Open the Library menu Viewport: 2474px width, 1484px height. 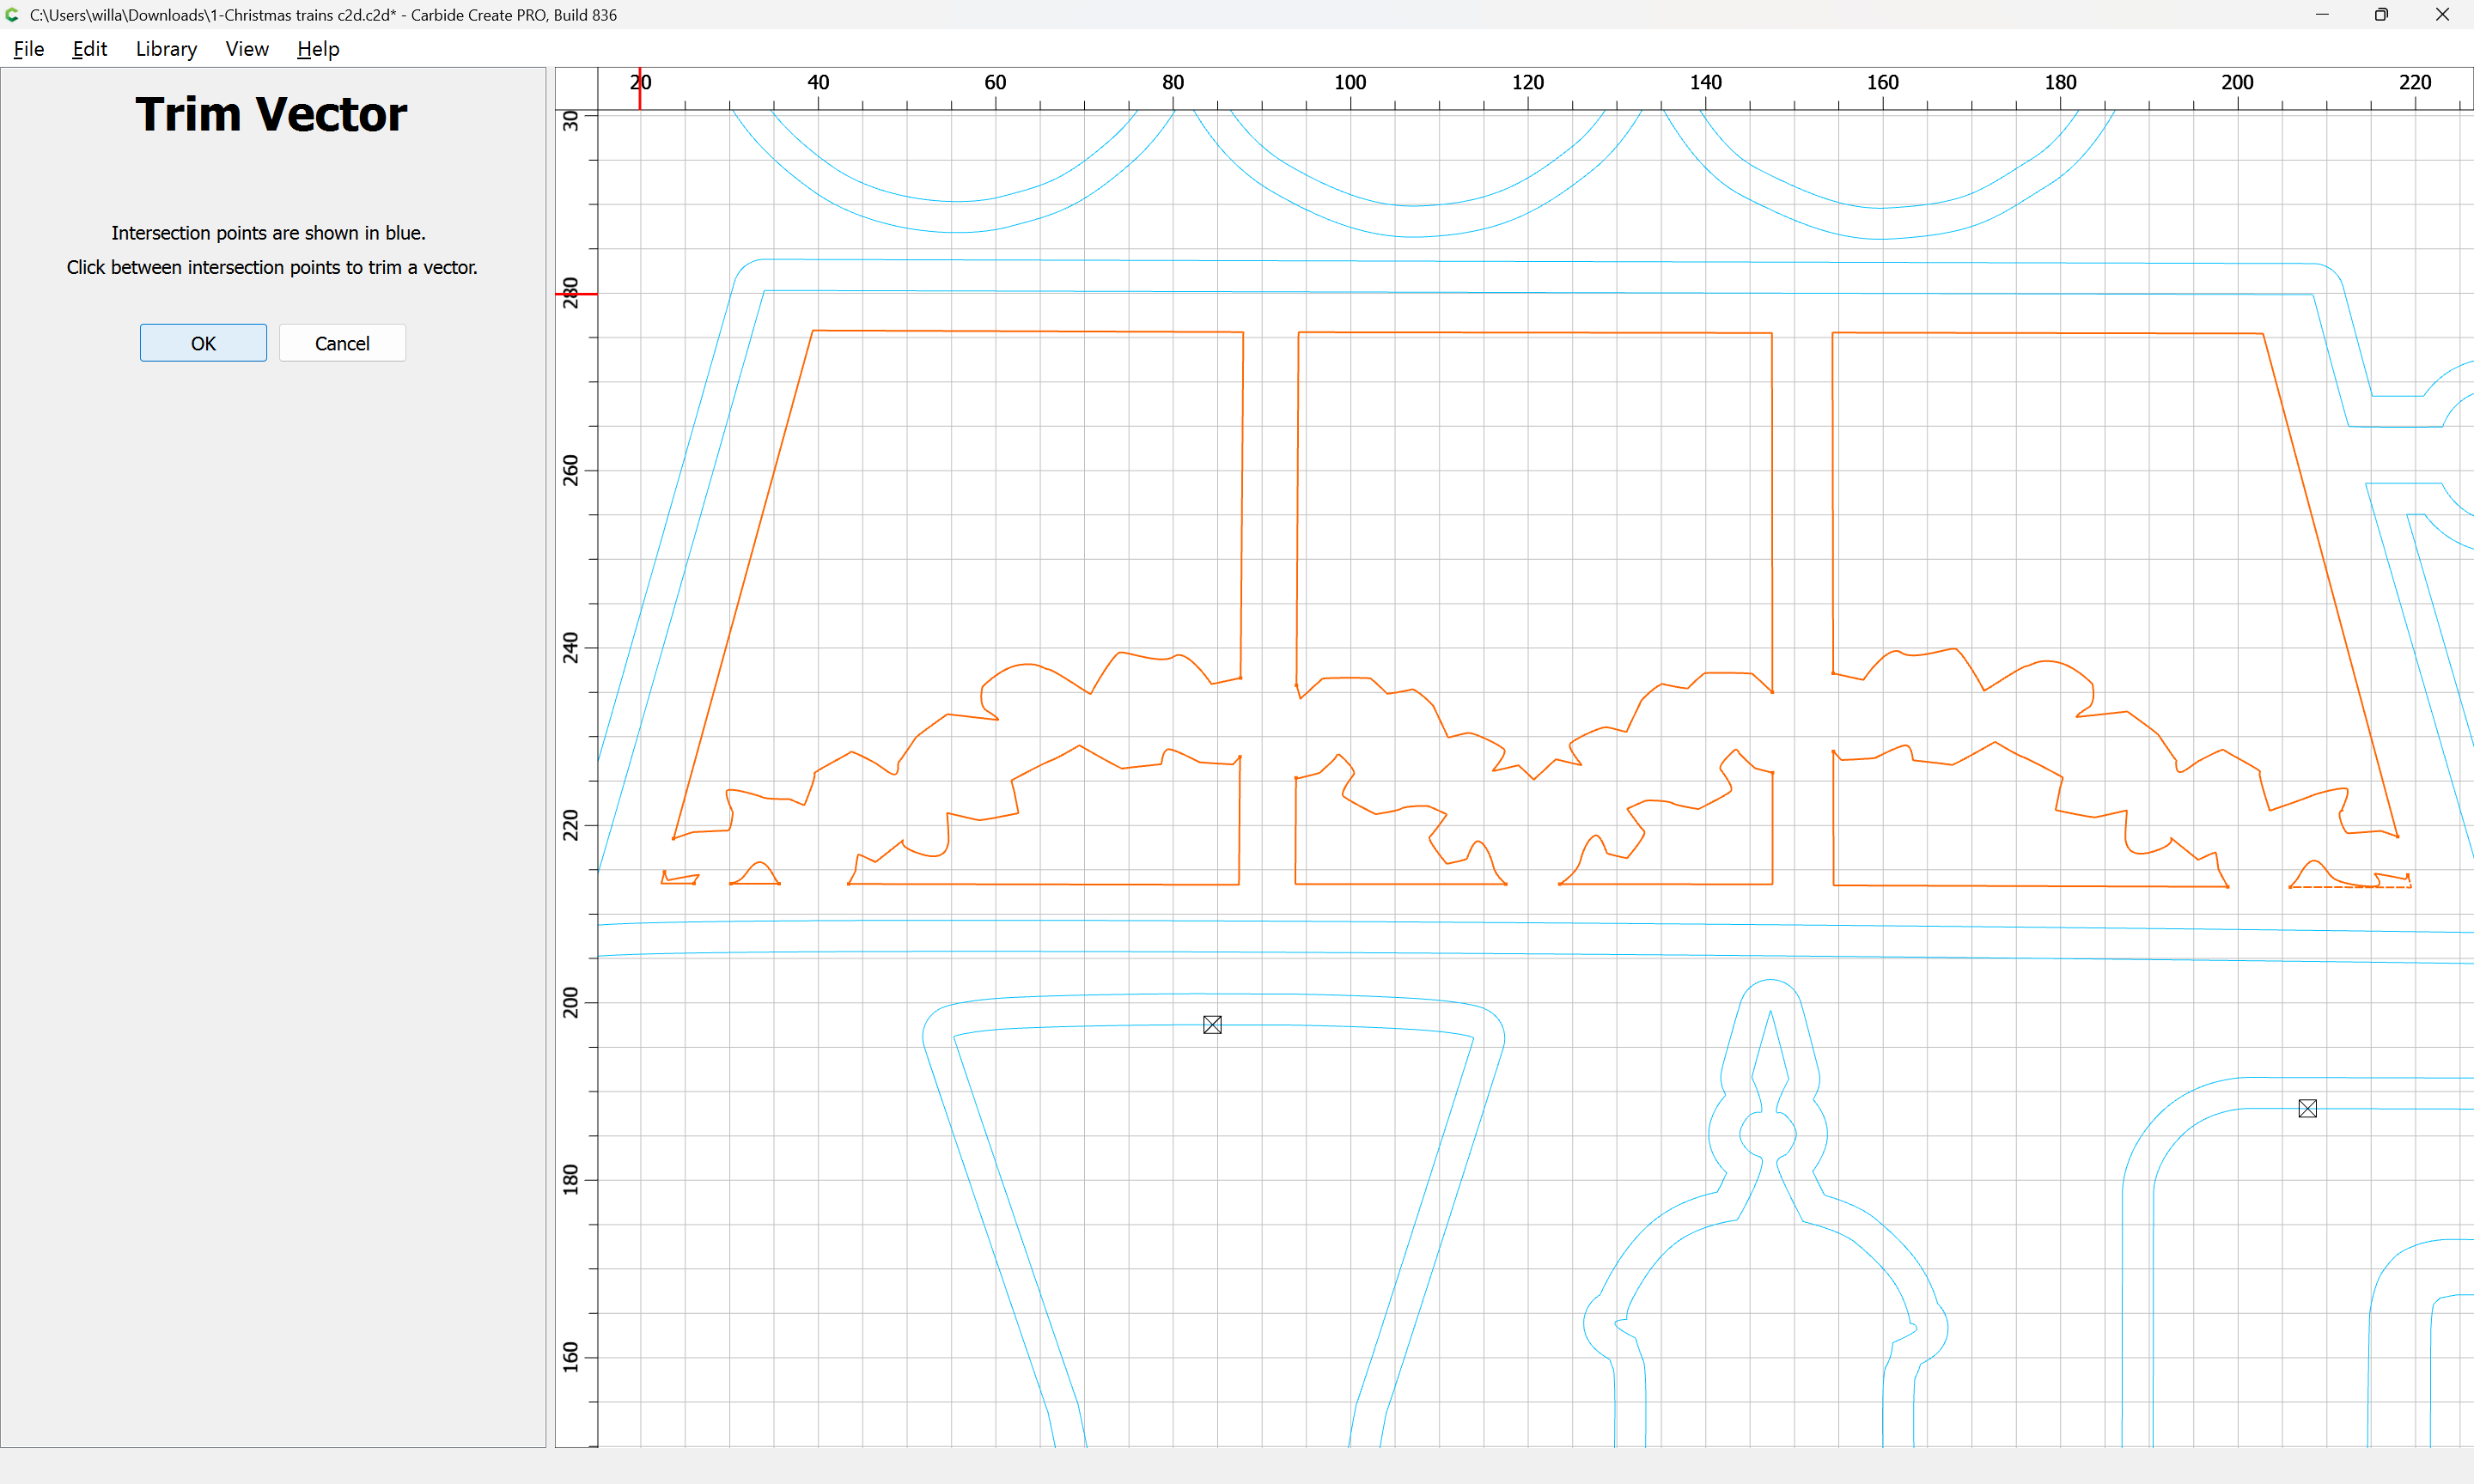pos(166,49)
